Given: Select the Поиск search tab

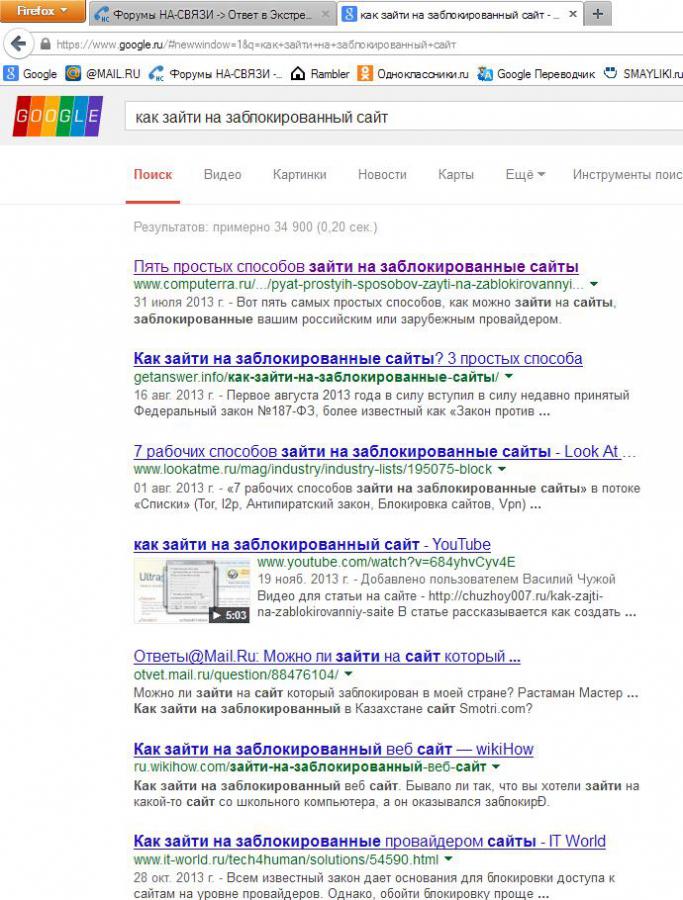Looking at the screenshot, I should [x=153, y=174].
